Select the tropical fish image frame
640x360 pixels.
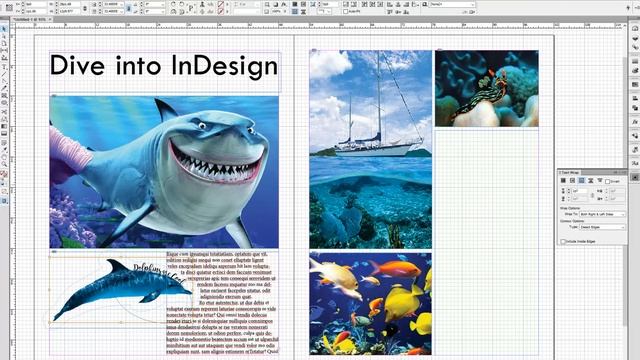tap(370, 304)
